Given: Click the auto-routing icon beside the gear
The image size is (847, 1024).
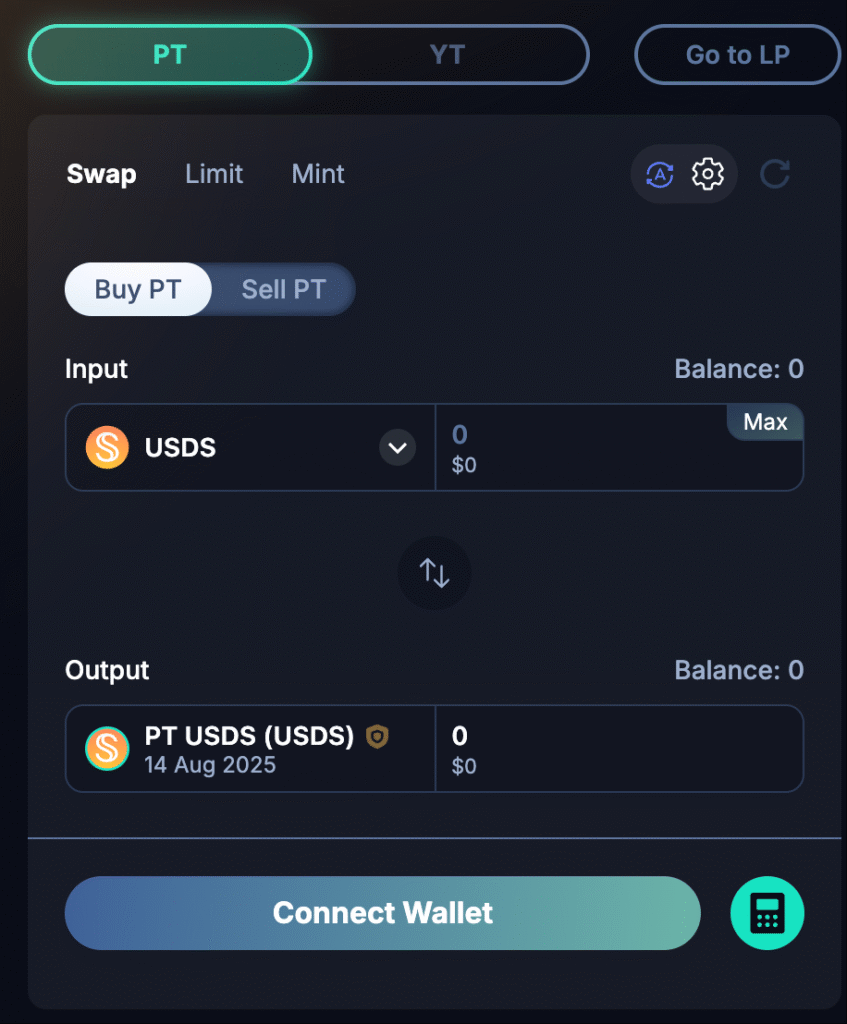Looking at the screenshot, I should point(660,174).
